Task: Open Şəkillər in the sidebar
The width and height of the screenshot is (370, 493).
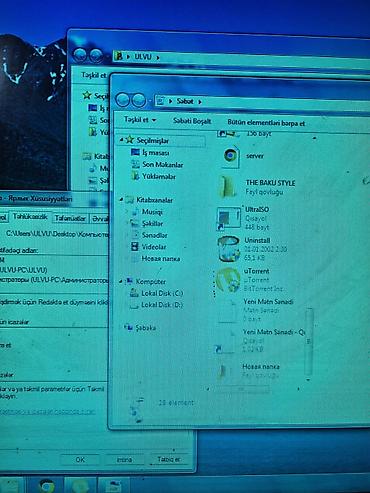Action: (x=152, y=223)
